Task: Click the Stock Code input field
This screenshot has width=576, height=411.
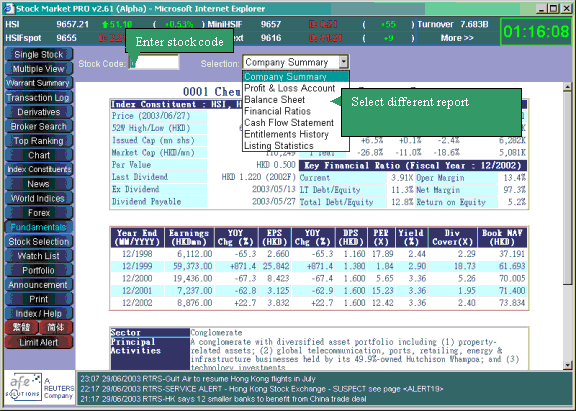Action: [154, 62]
